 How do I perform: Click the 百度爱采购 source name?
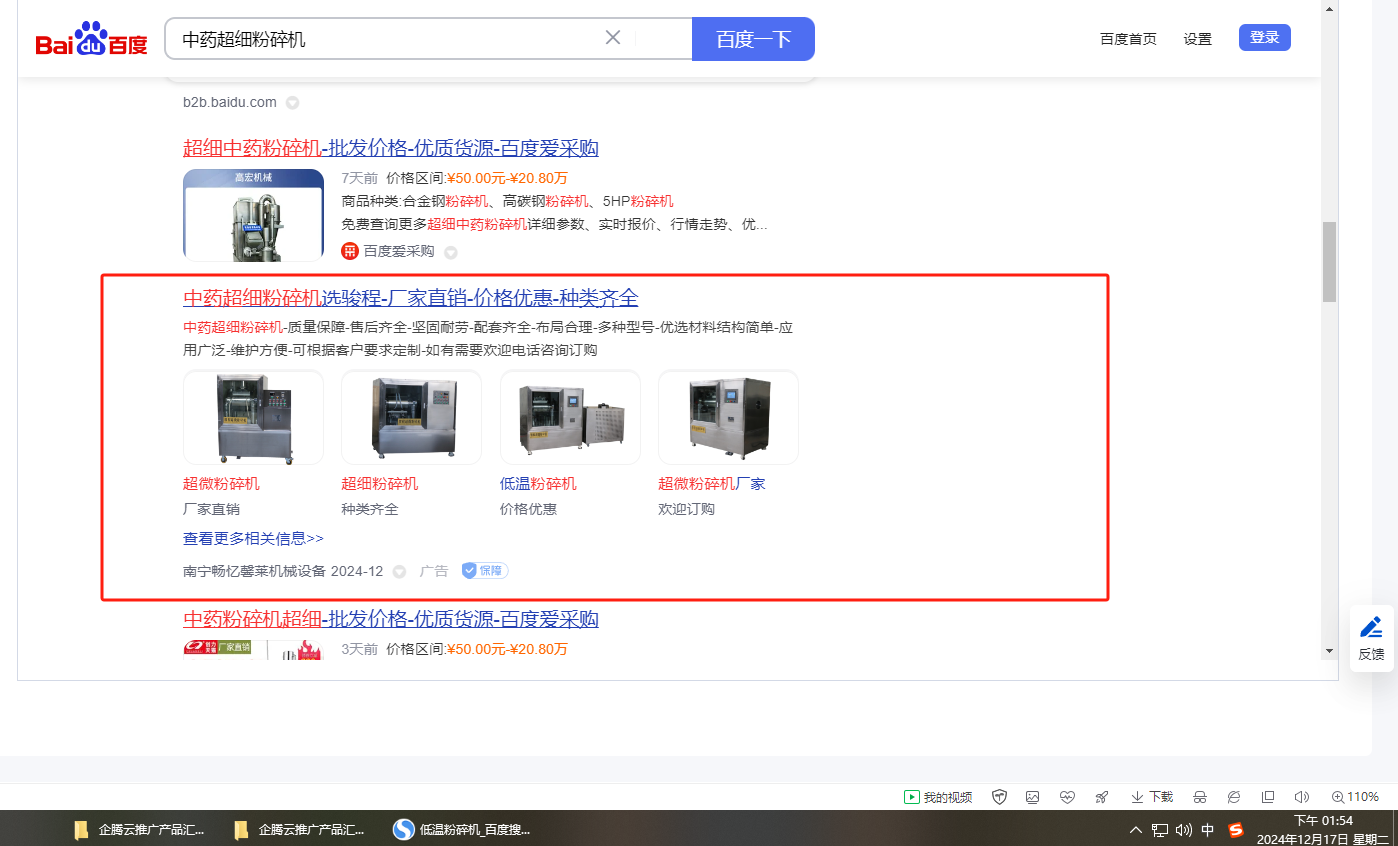pyautogui.click(x=399, y=251)
